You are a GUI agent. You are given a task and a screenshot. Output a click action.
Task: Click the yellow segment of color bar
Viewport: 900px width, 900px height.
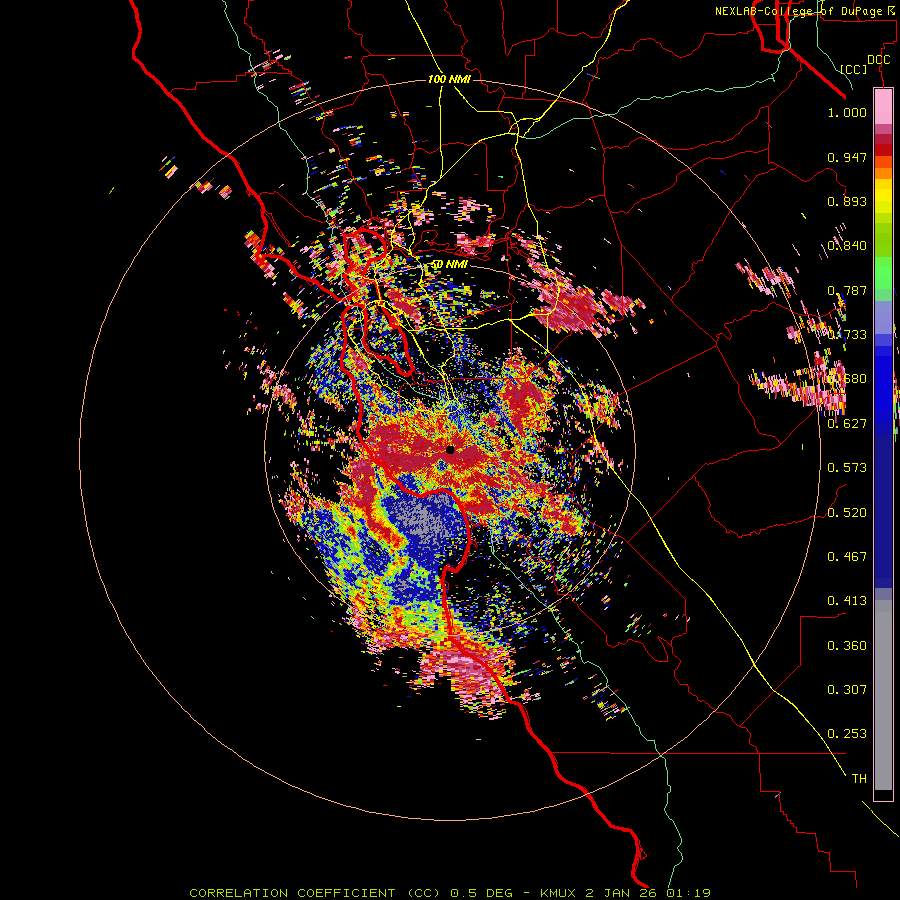[x=883, y=196]
